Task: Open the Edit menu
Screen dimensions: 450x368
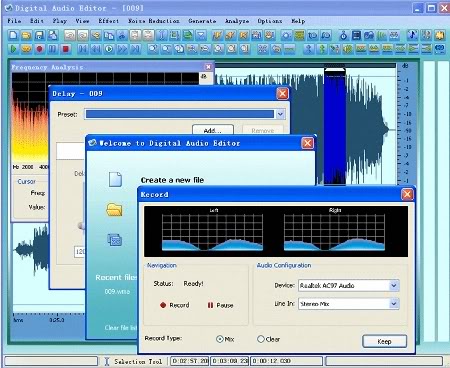Action: pos(37,21)
